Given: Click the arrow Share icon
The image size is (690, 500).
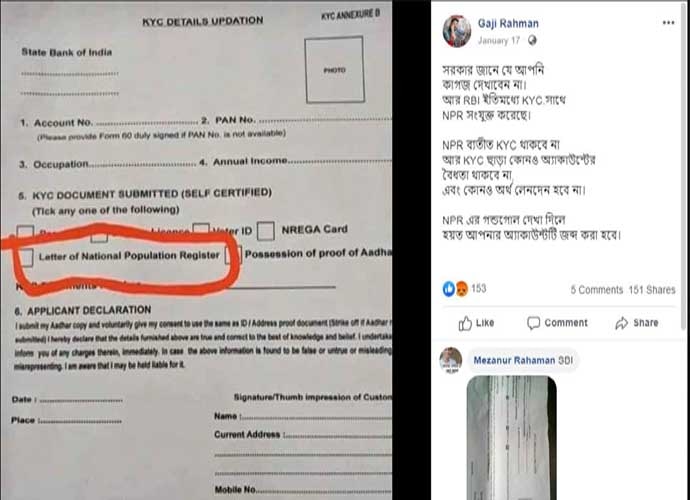Looking at the screenshot, I should (x=621, y=323).
